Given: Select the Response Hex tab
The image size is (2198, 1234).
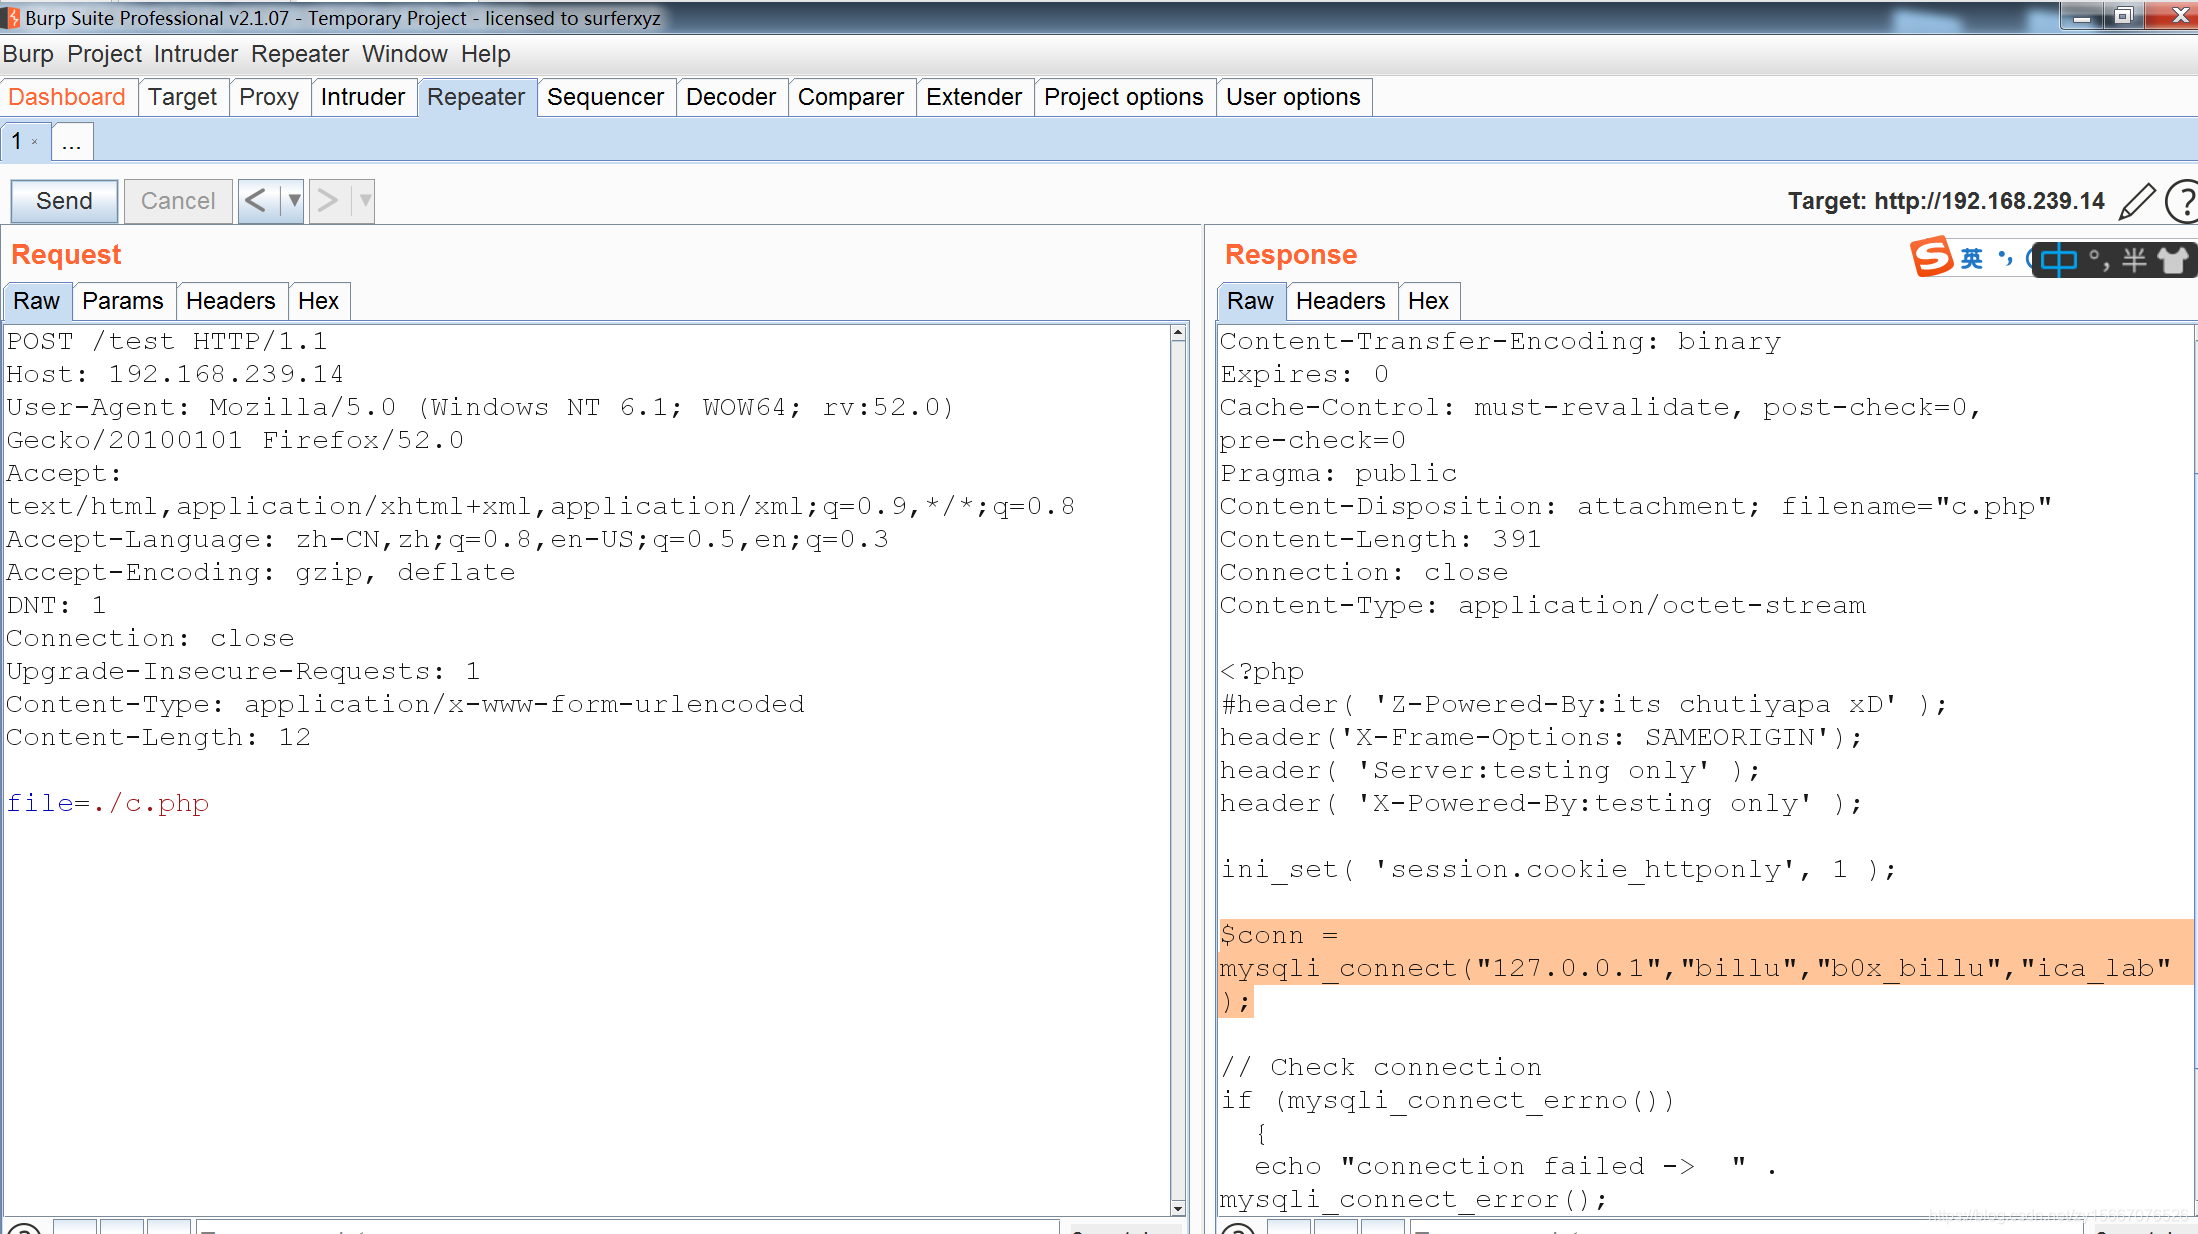Looking at the screenshot, I should (x=1429, y=301).
